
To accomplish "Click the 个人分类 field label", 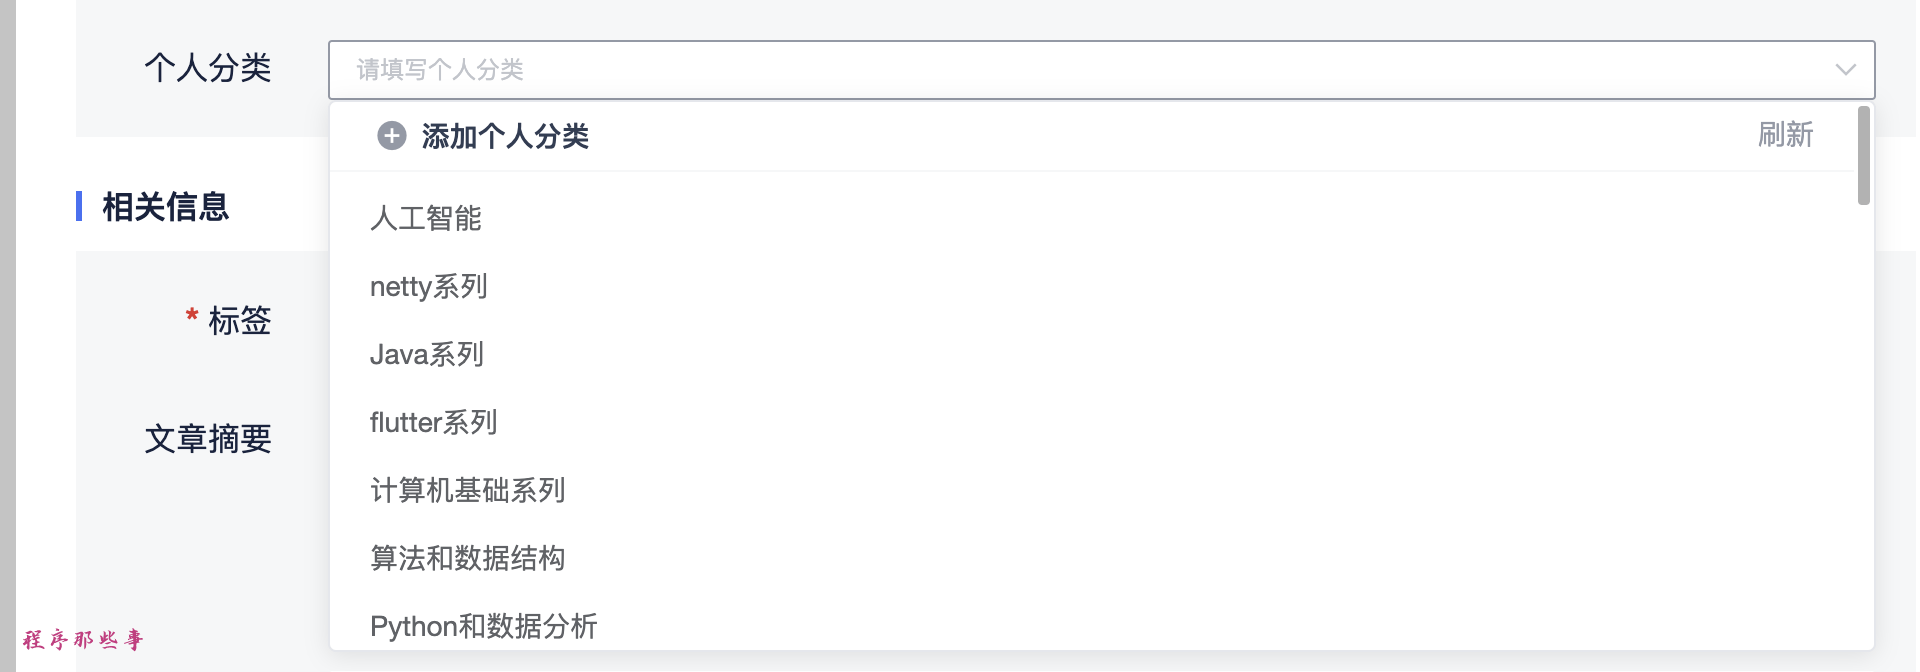I will point(208,68).
